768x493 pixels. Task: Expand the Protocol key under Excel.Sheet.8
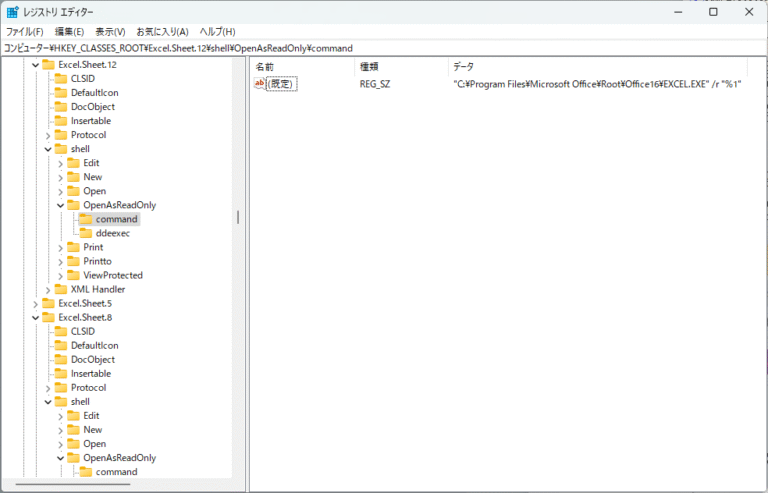48,388
